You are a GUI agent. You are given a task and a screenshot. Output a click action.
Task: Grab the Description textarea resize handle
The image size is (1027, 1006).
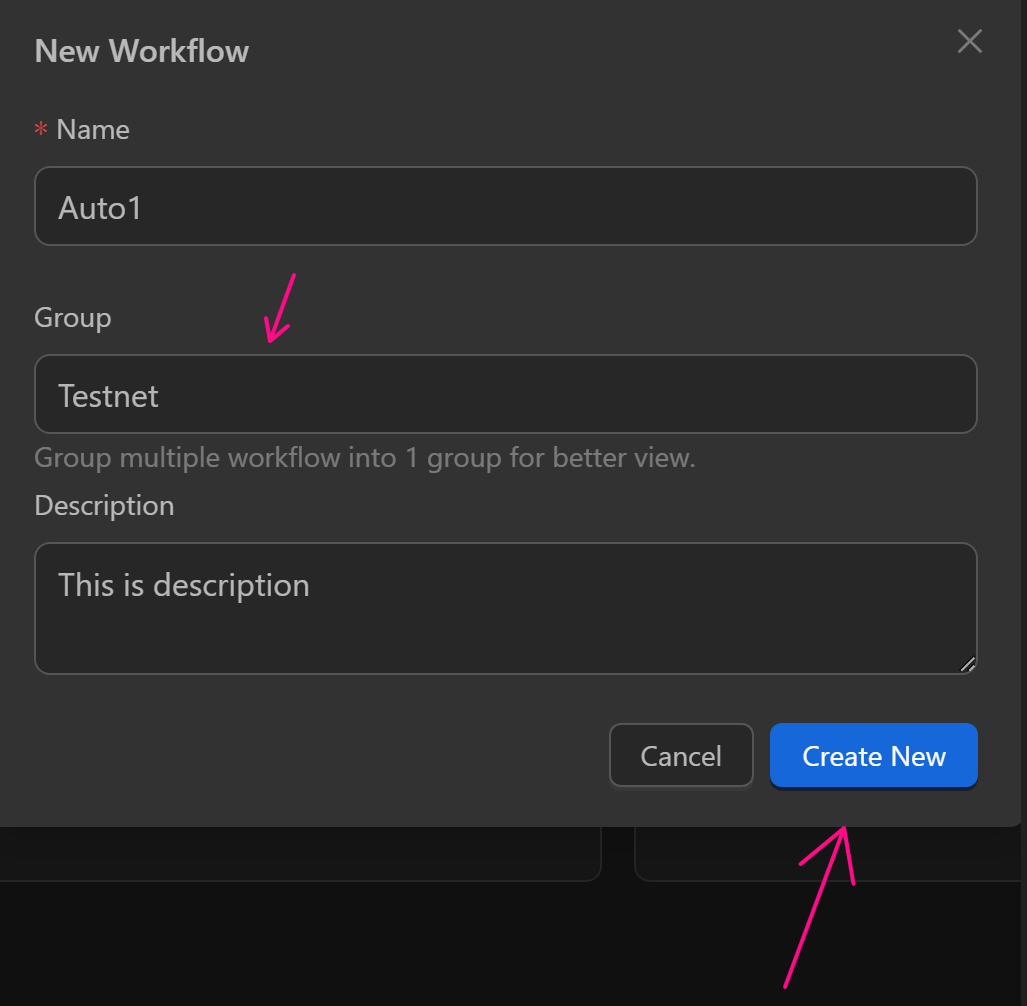(967, 664)
